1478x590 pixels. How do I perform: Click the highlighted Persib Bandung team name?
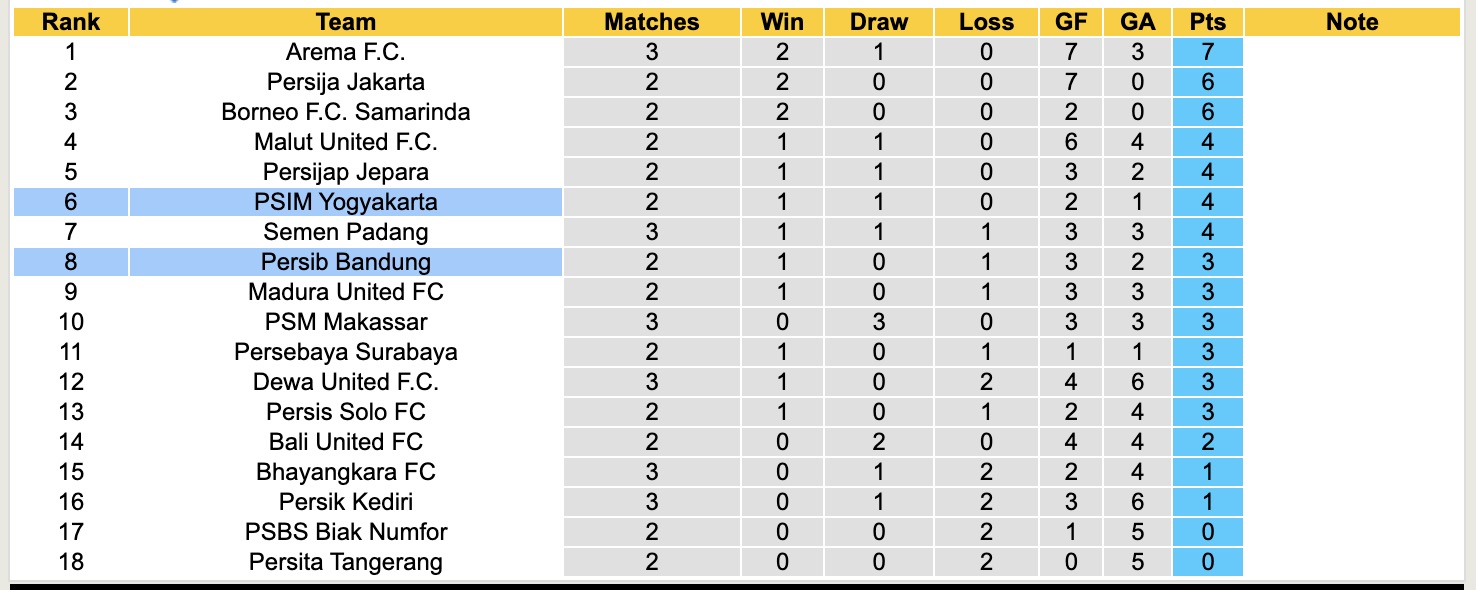(345, 262)
